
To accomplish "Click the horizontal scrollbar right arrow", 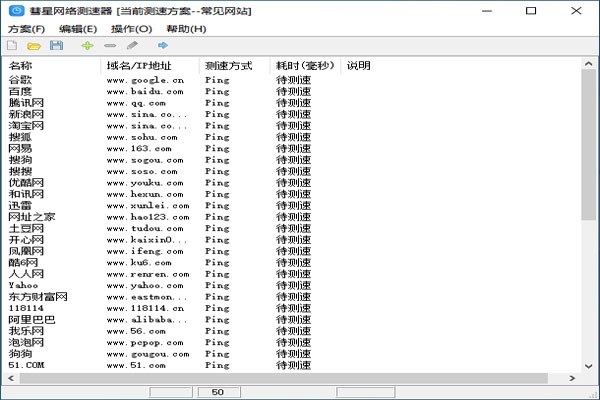I will pyautogui.click(x=572, y=379).
